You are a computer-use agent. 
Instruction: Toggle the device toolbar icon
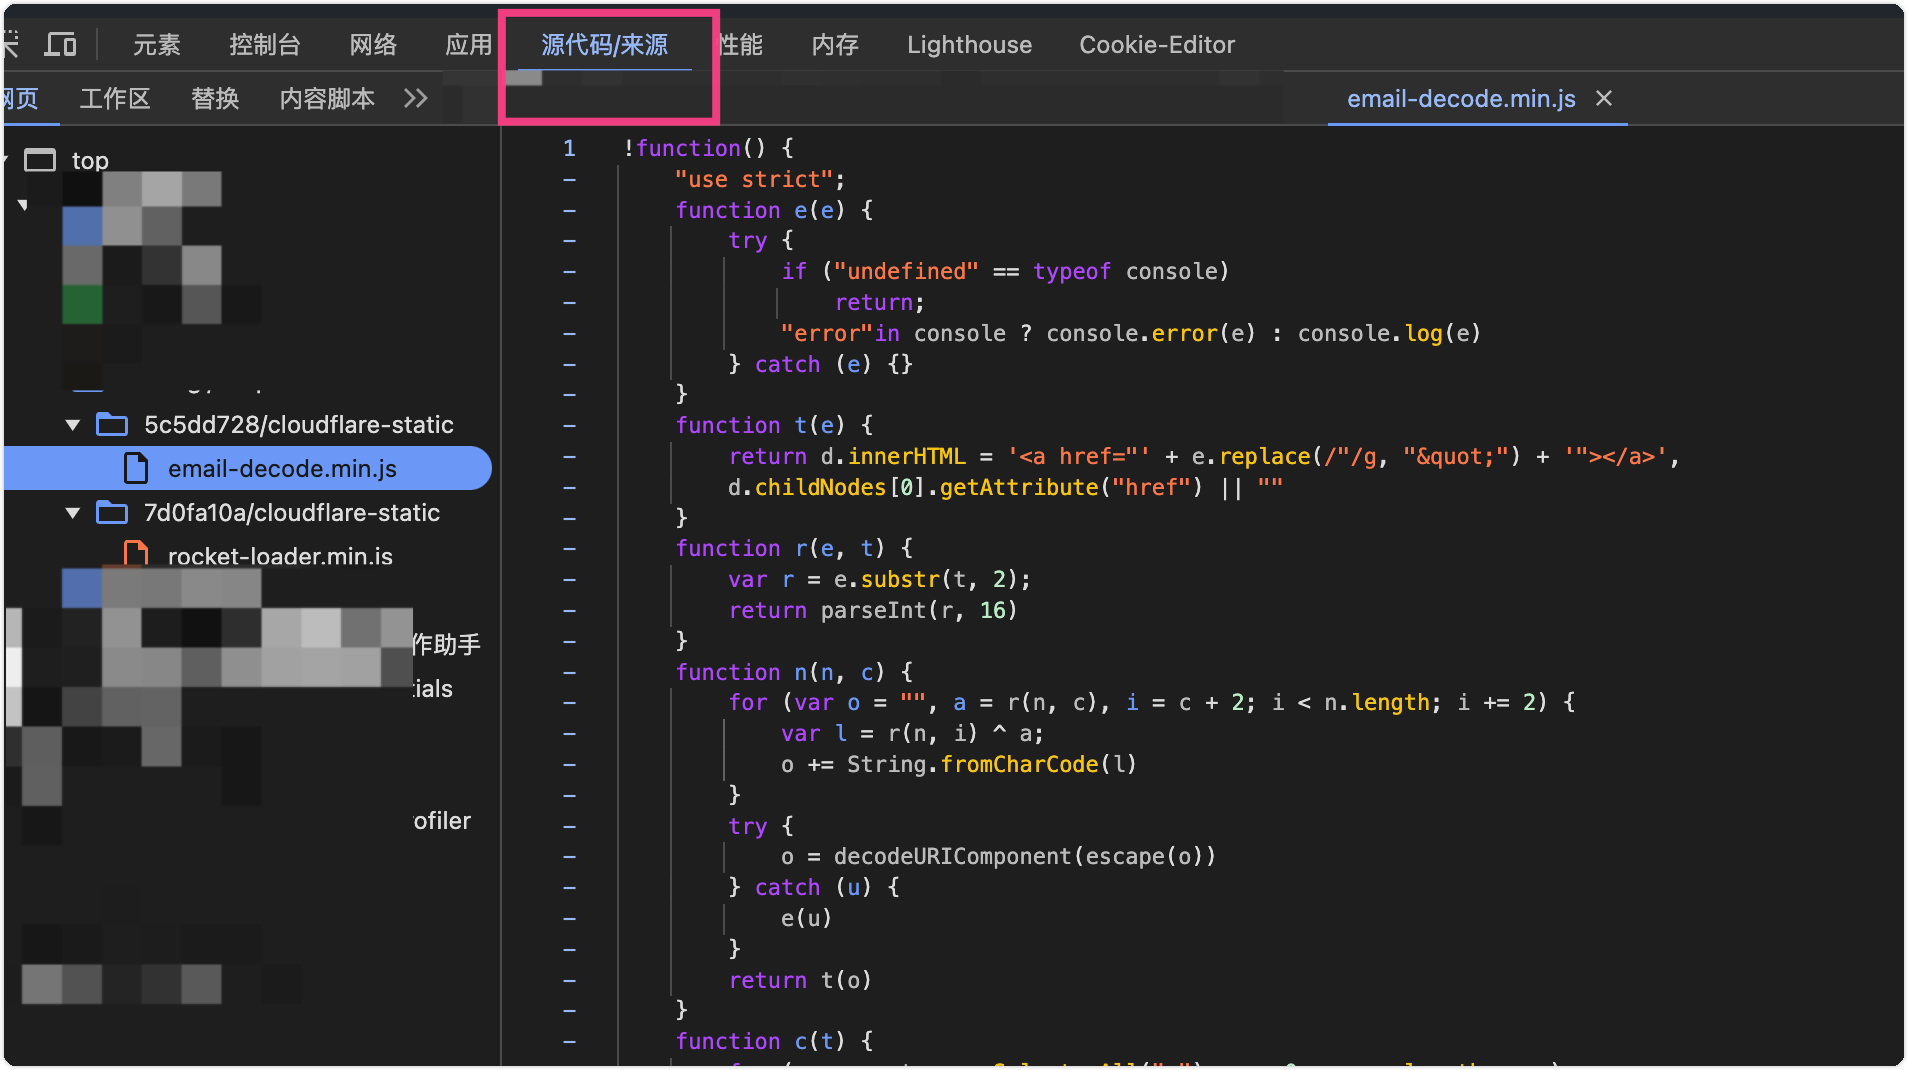pyautogui.click(x=60, y=44)
